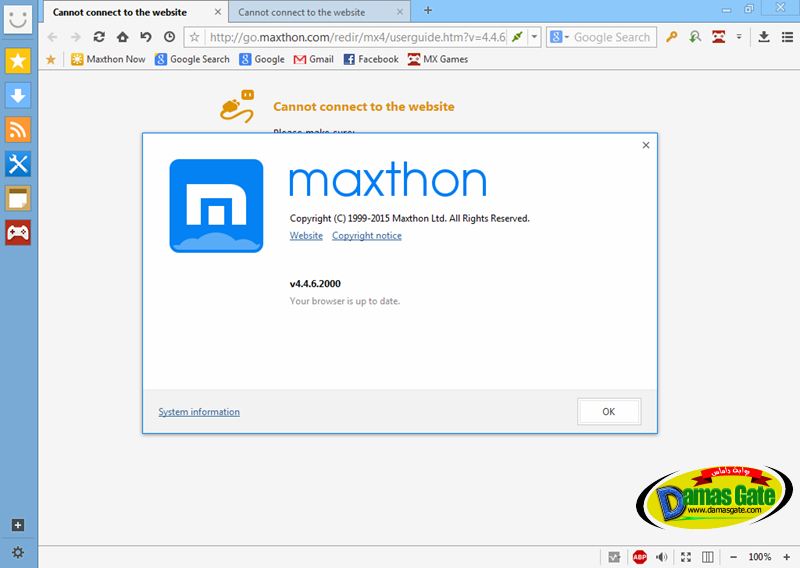Open the search engine selector dropdown

point(559,37)
